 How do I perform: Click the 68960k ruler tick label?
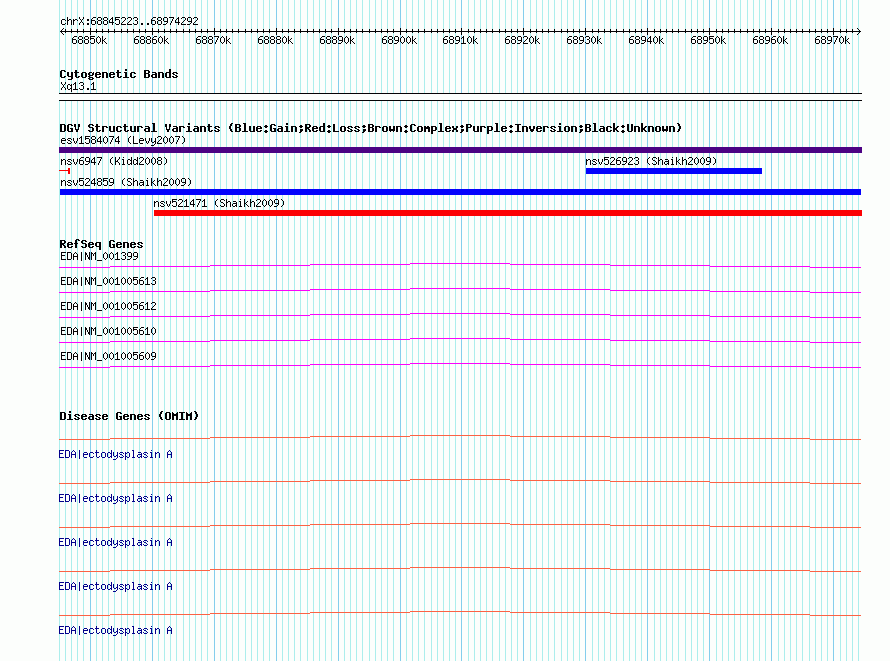point(770,40)
